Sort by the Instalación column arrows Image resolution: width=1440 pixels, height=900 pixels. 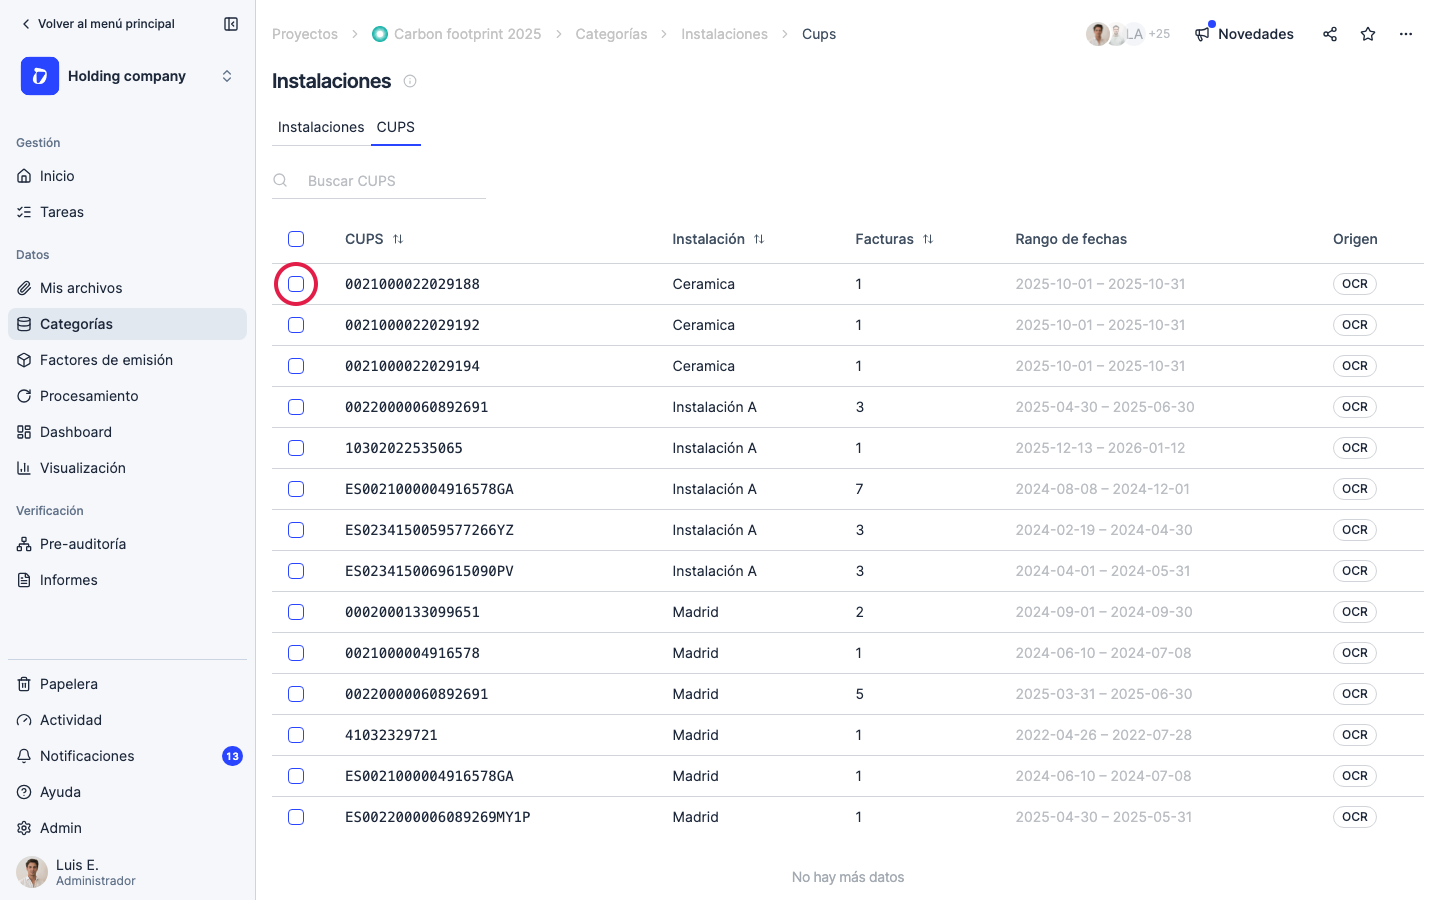[x=759, y=239]
